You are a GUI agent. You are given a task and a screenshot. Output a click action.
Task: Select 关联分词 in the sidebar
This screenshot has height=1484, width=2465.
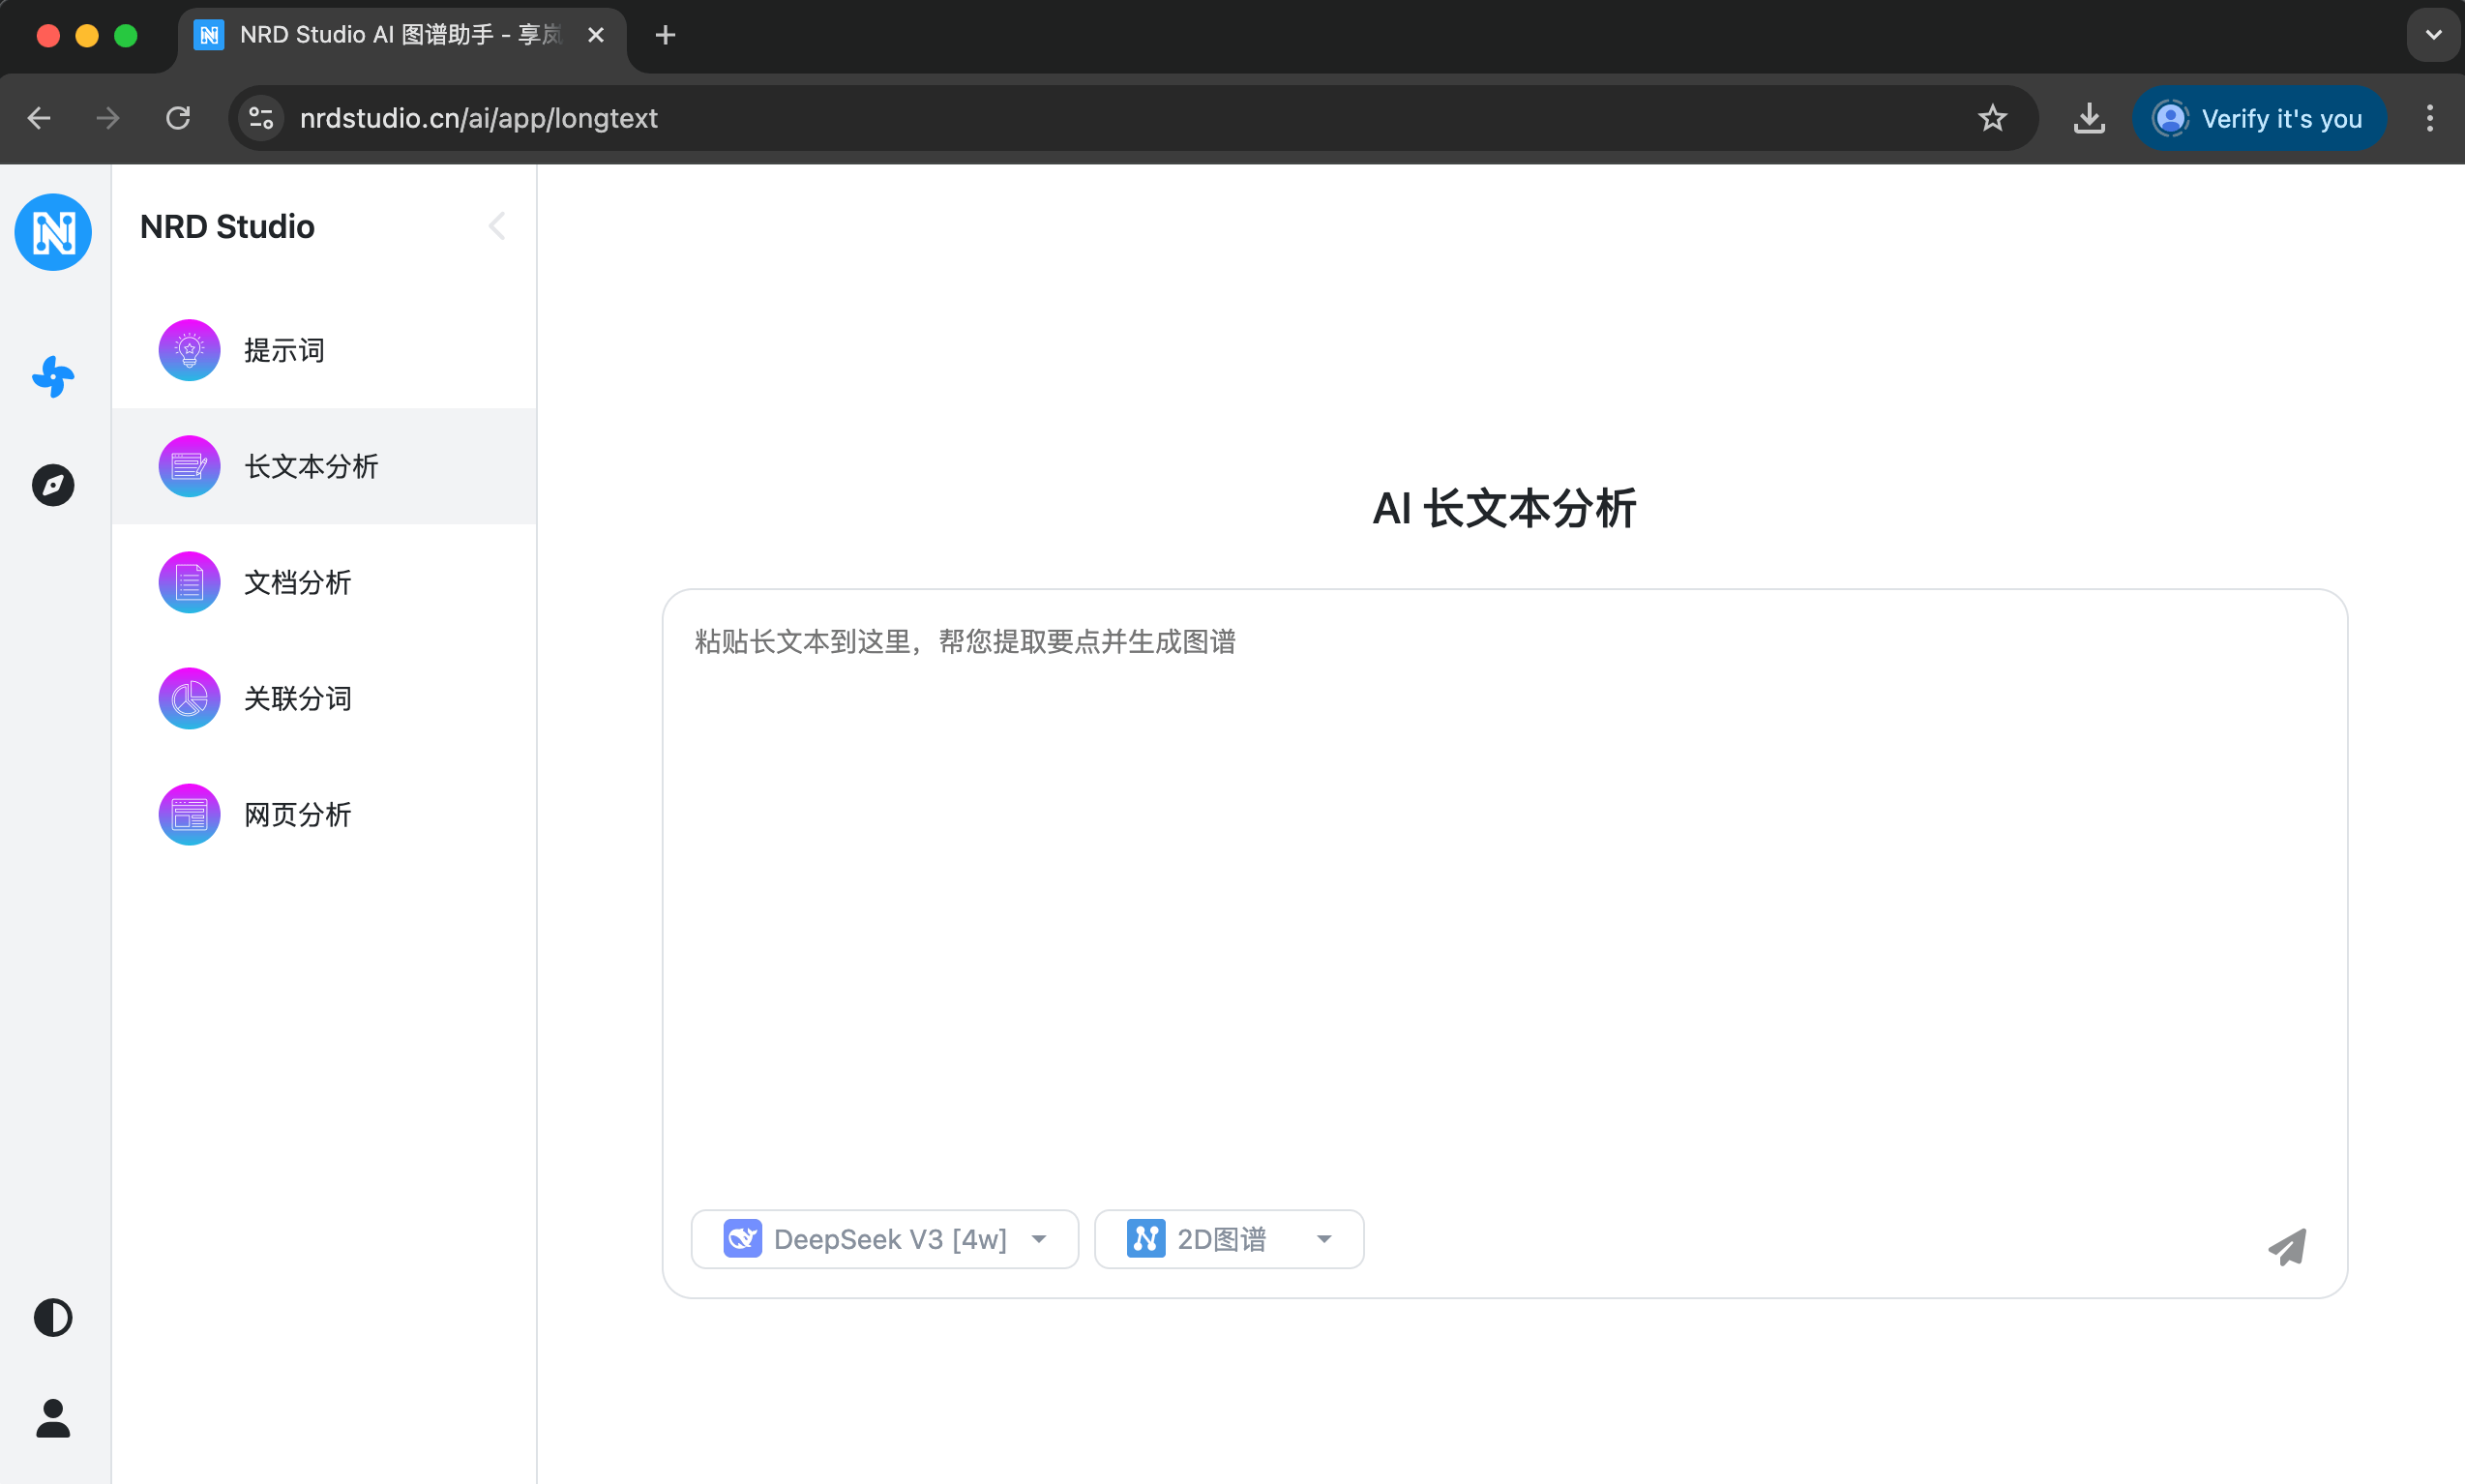pos(297,698)
